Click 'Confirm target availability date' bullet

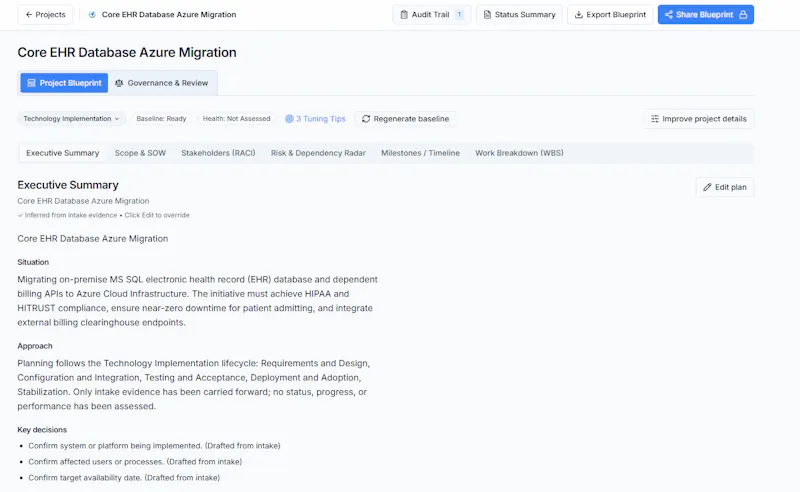[124, 478]
